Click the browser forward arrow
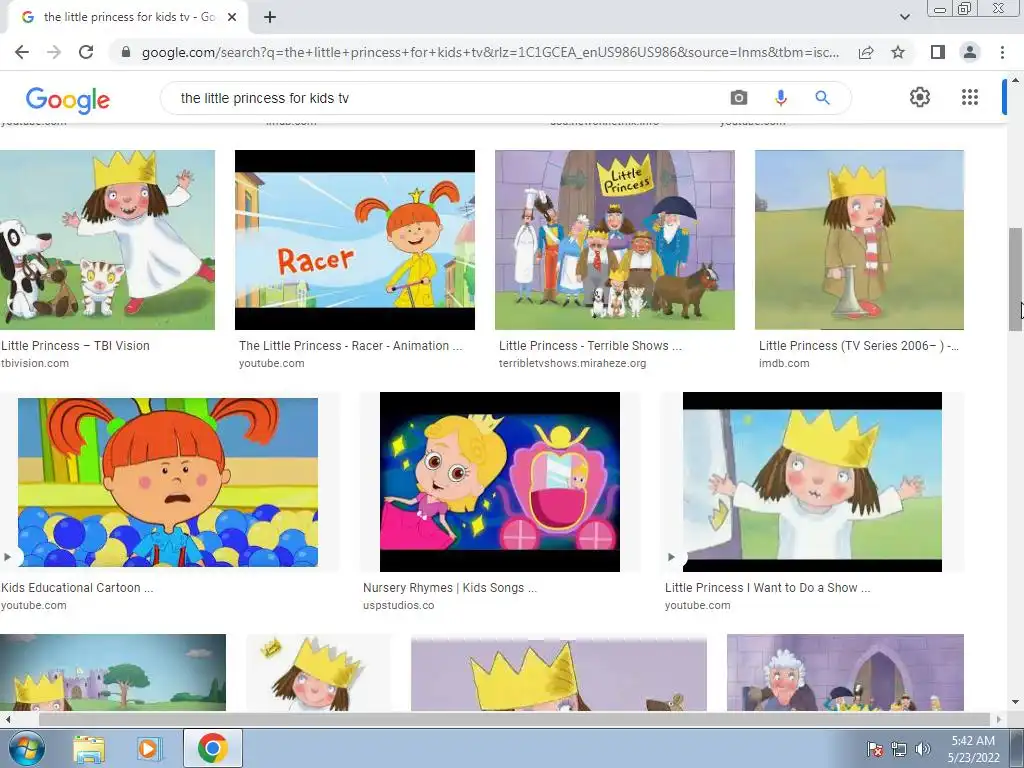 [54, 52]
